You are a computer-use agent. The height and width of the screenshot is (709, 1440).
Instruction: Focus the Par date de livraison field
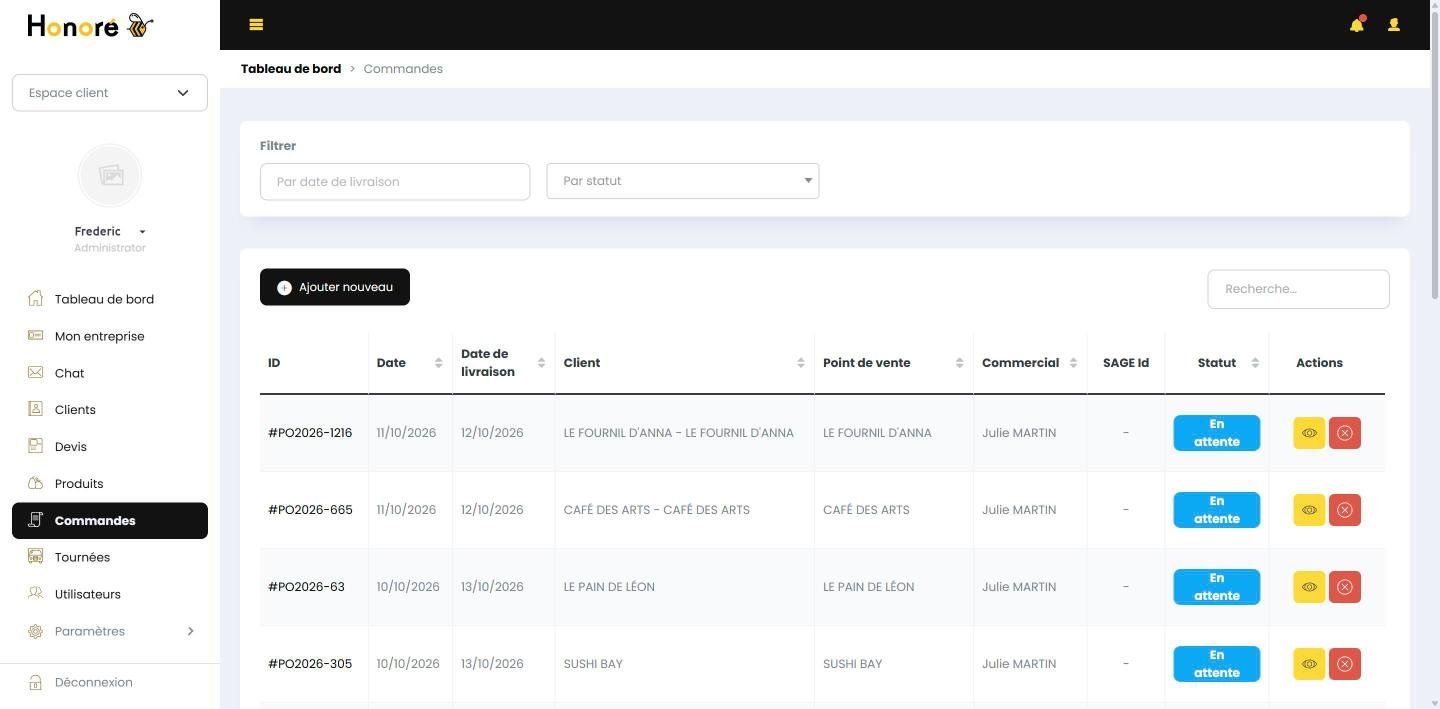click(395, 182)
